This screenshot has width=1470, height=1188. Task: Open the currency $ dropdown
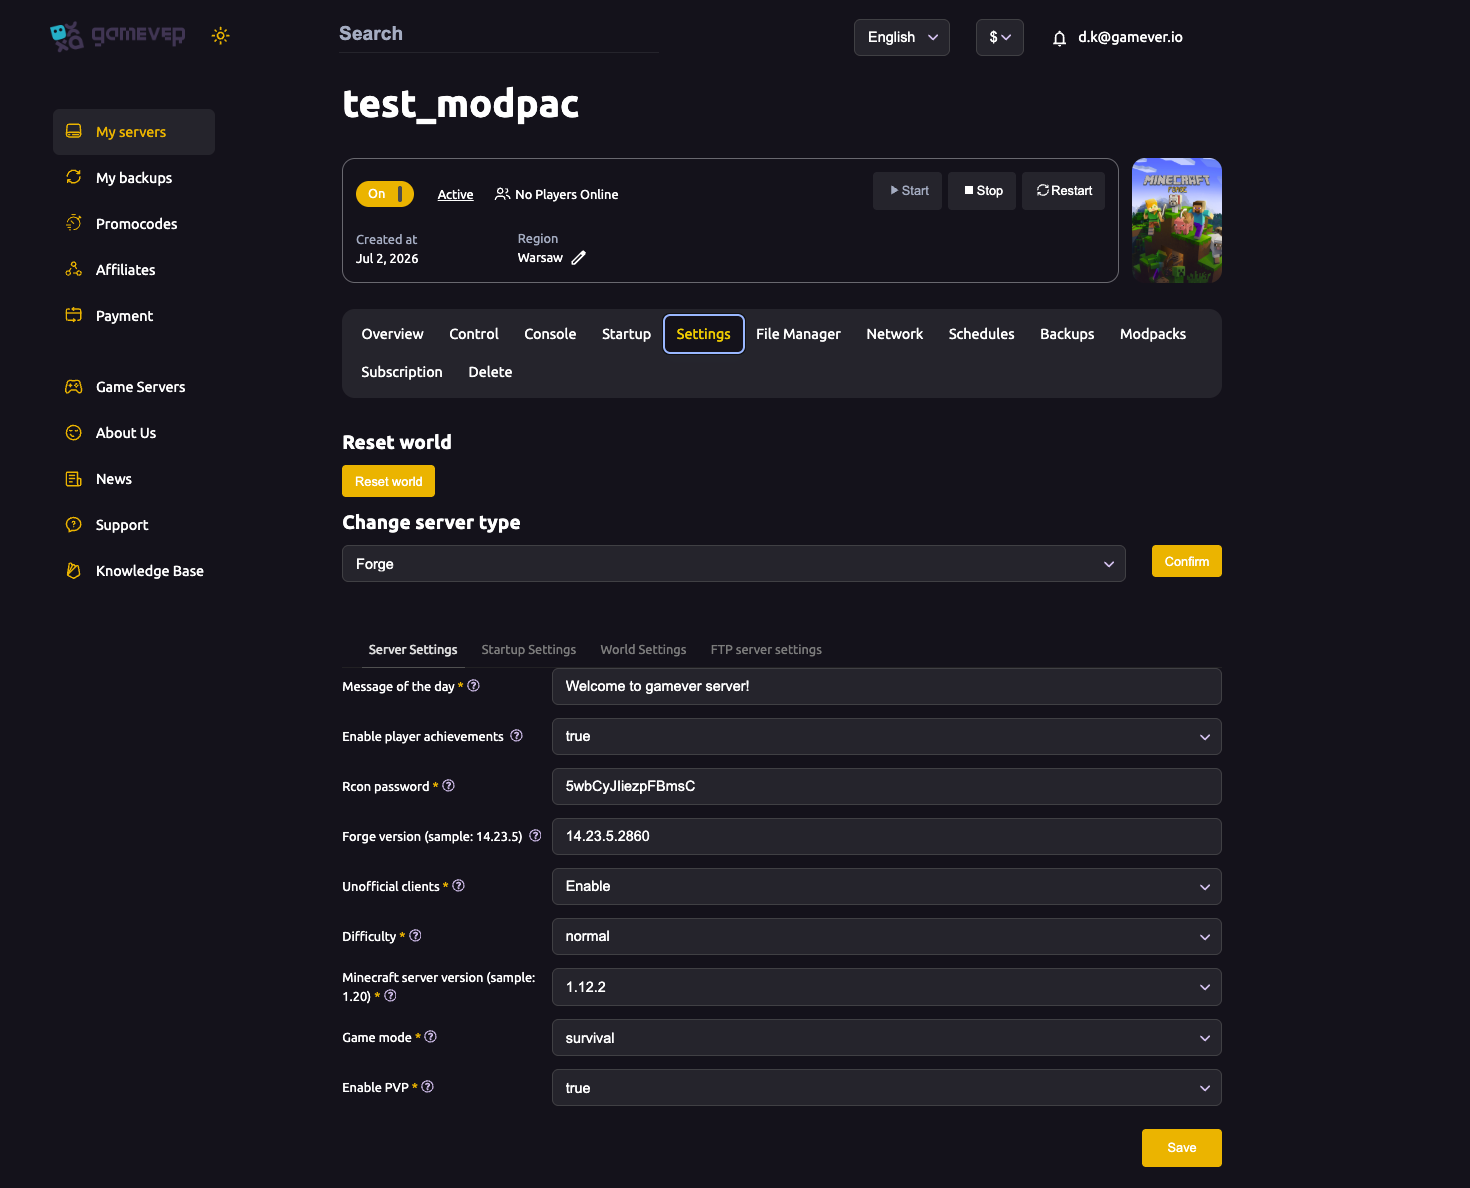click(x=1000, y=38)
